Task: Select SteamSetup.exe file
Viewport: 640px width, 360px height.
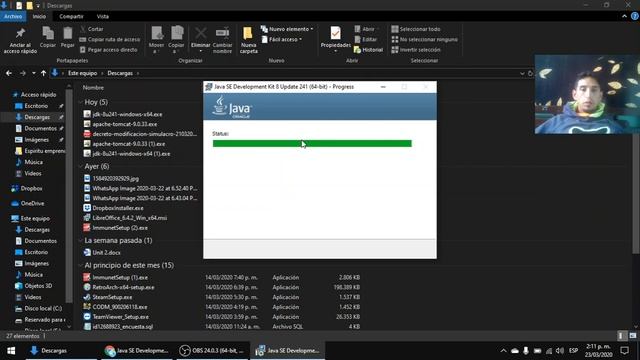Action: click(x=108, y=297)
